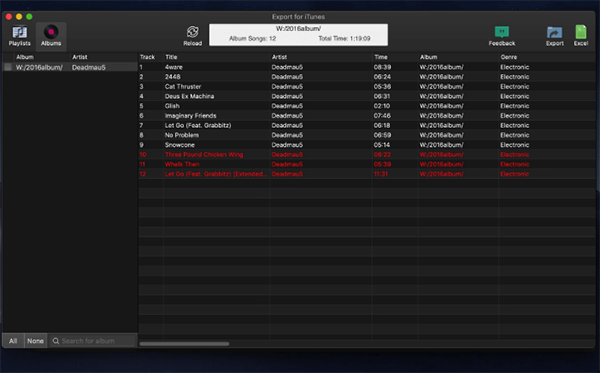Select track Snowcone
The image size is (600, 373).
click(x=180, y=145)
